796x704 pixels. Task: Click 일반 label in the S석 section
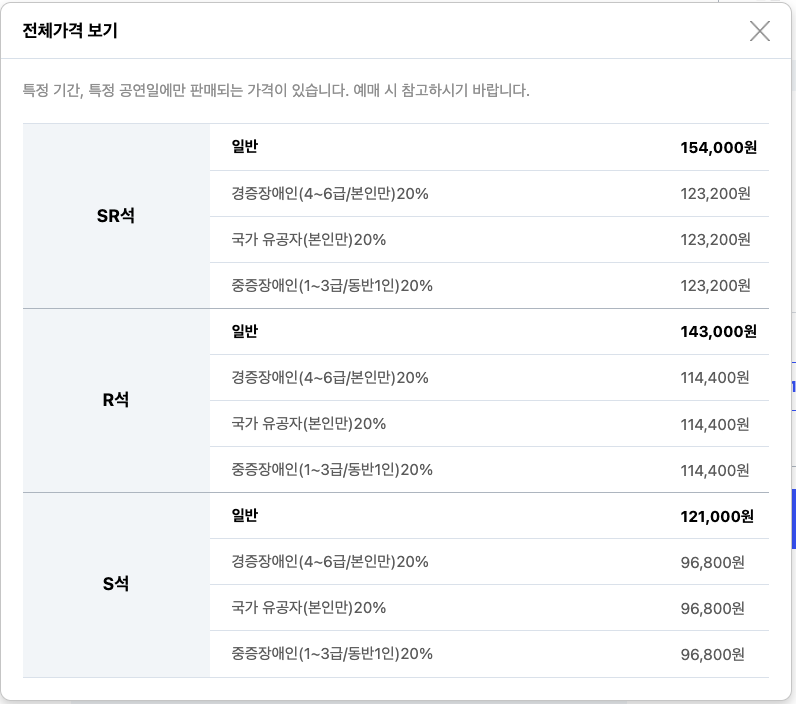(x=245, y=515)
